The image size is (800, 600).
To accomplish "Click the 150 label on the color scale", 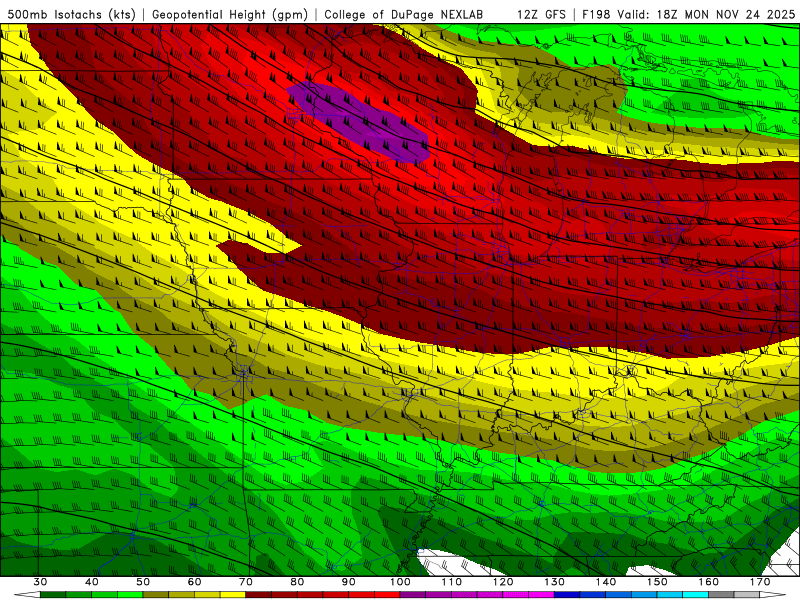I will click(657, 582).
